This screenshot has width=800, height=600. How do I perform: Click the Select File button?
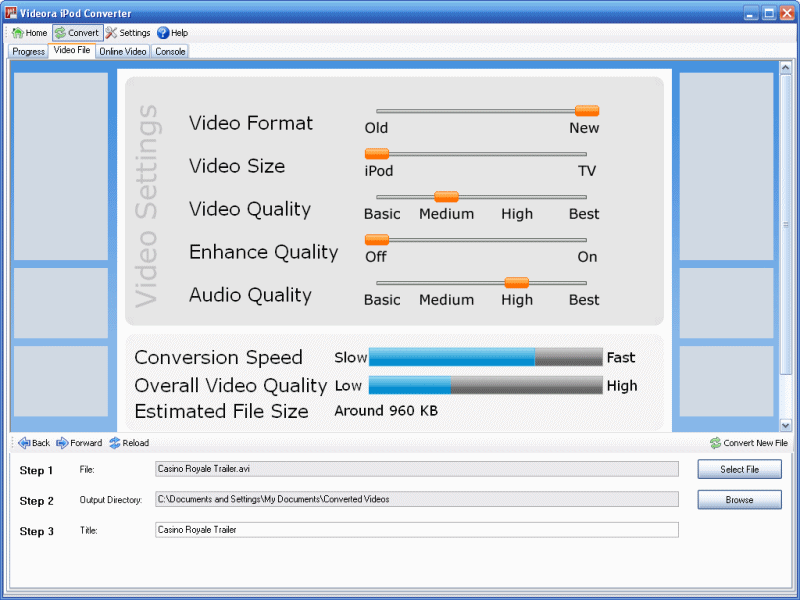point(739,469)
